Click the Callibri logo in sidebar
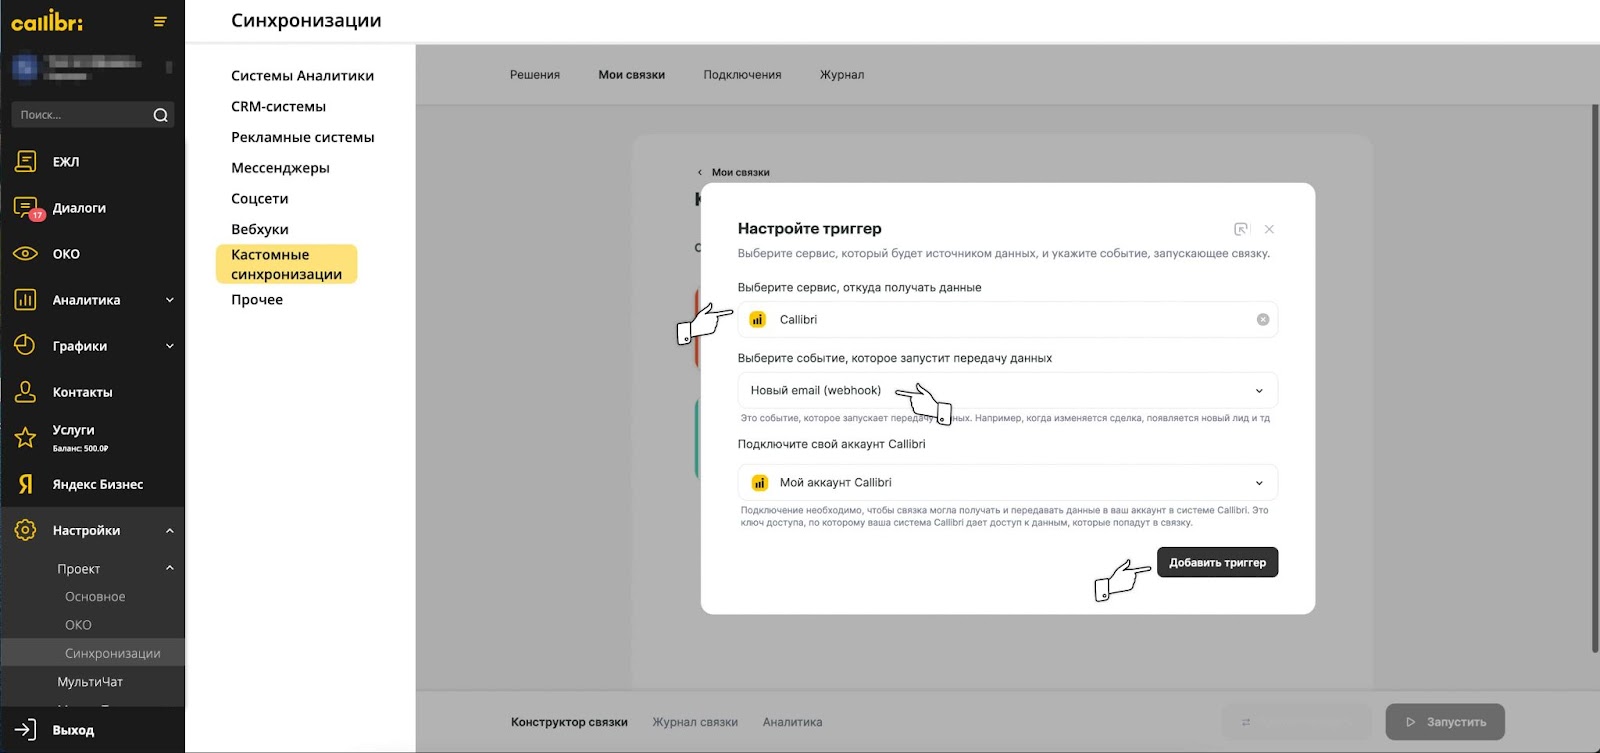This screenshot has width=1600, height=753. tap(47, 21)
